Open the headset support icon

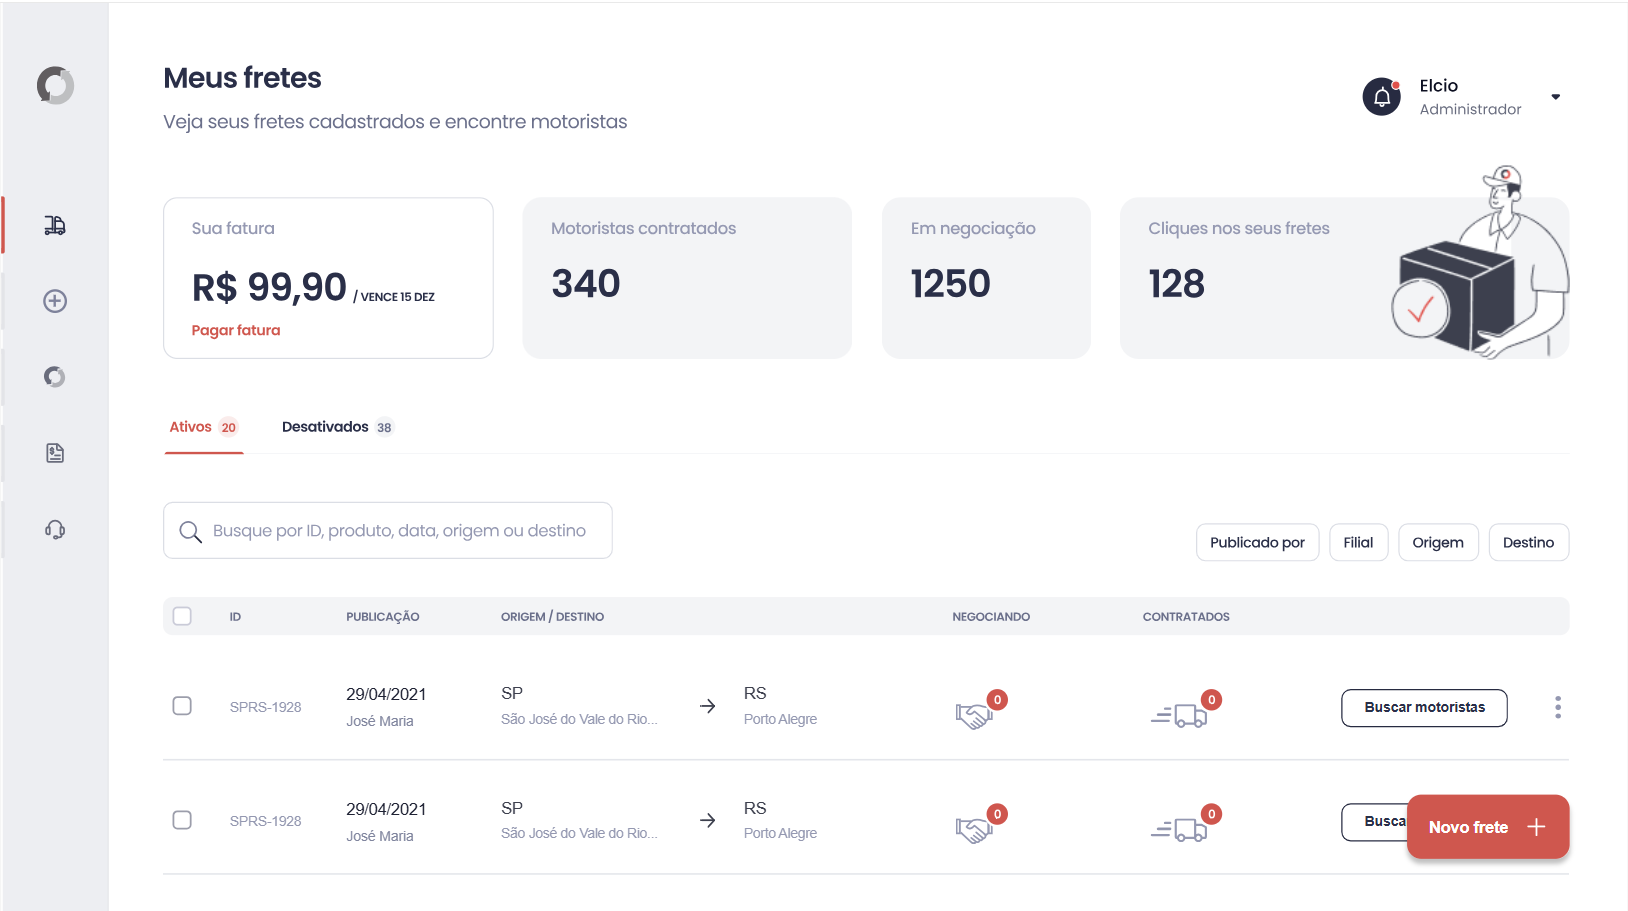pos(55,529)
